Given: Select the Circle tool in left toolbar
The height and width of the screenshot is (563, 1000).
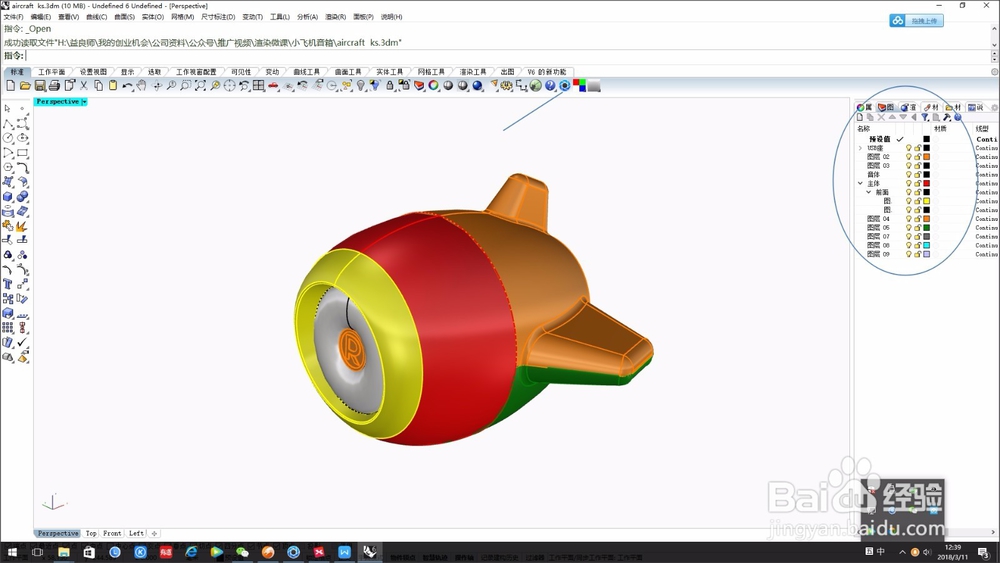Looking at the screenshot, I should pos(8,138).
